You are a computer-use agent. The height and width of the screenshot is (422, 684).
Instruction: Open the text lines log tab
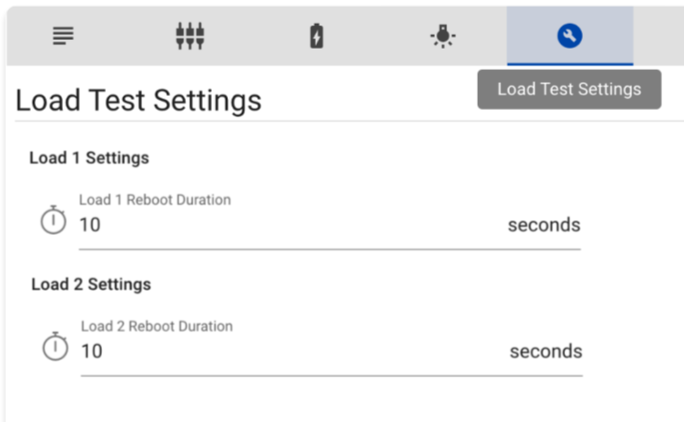63,37
